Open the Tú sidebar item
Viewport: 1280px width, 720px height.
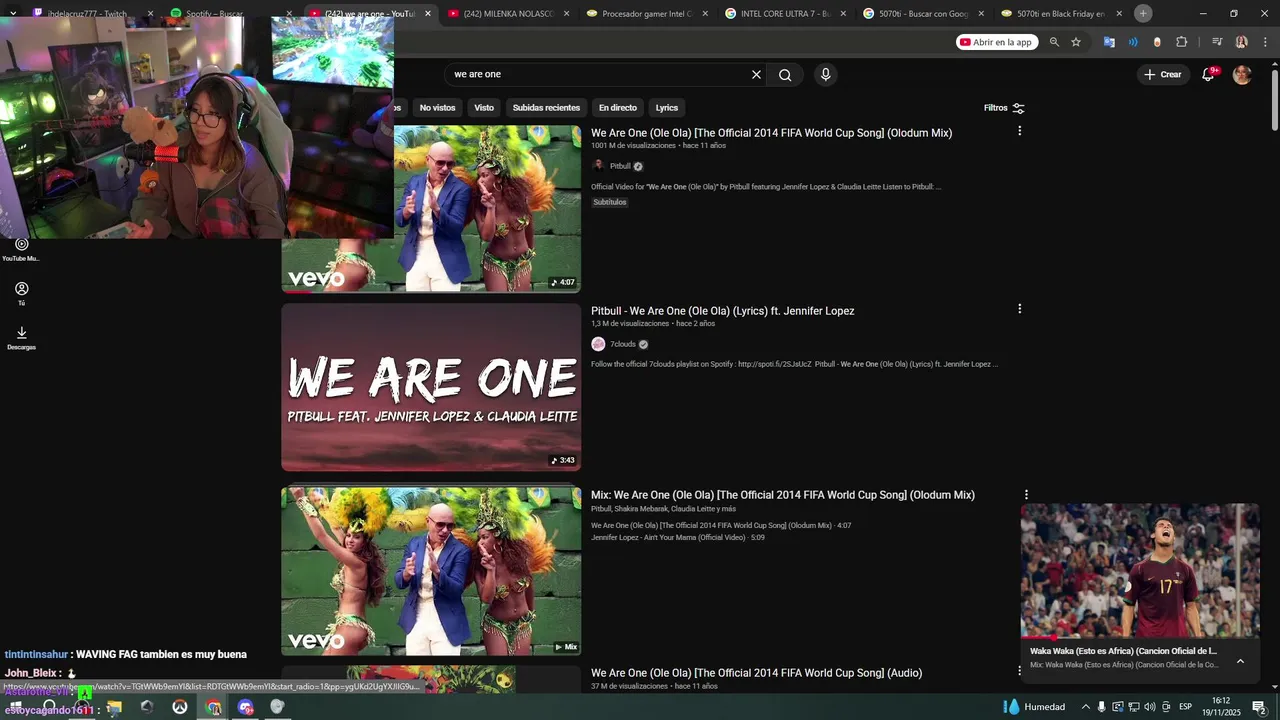click(21, 293)
